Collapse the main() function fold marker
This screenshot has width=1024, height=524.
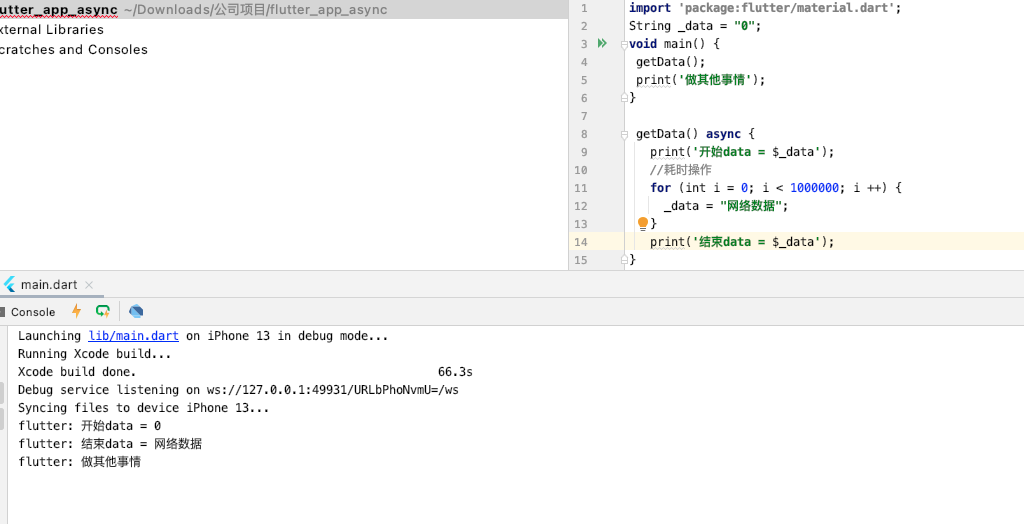coord(624,44)
